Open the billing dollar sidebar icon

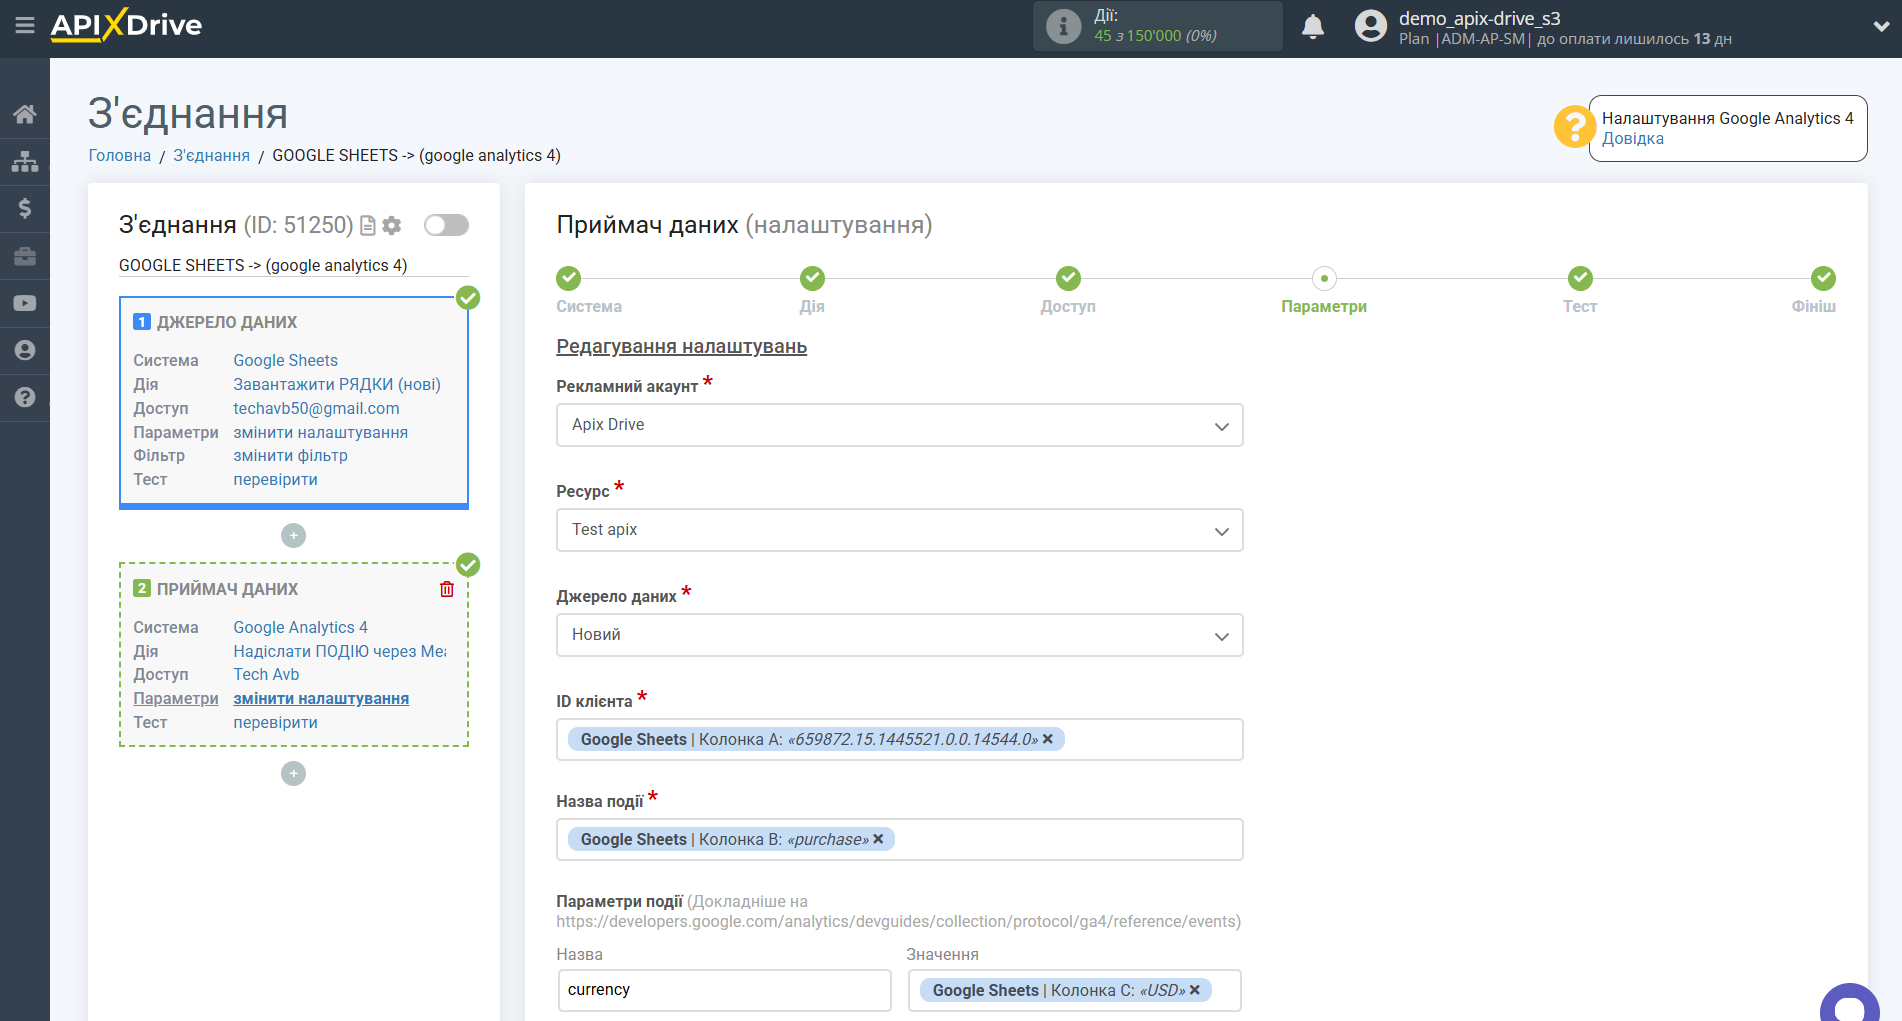pyautogui.click(x=25, y=208)
